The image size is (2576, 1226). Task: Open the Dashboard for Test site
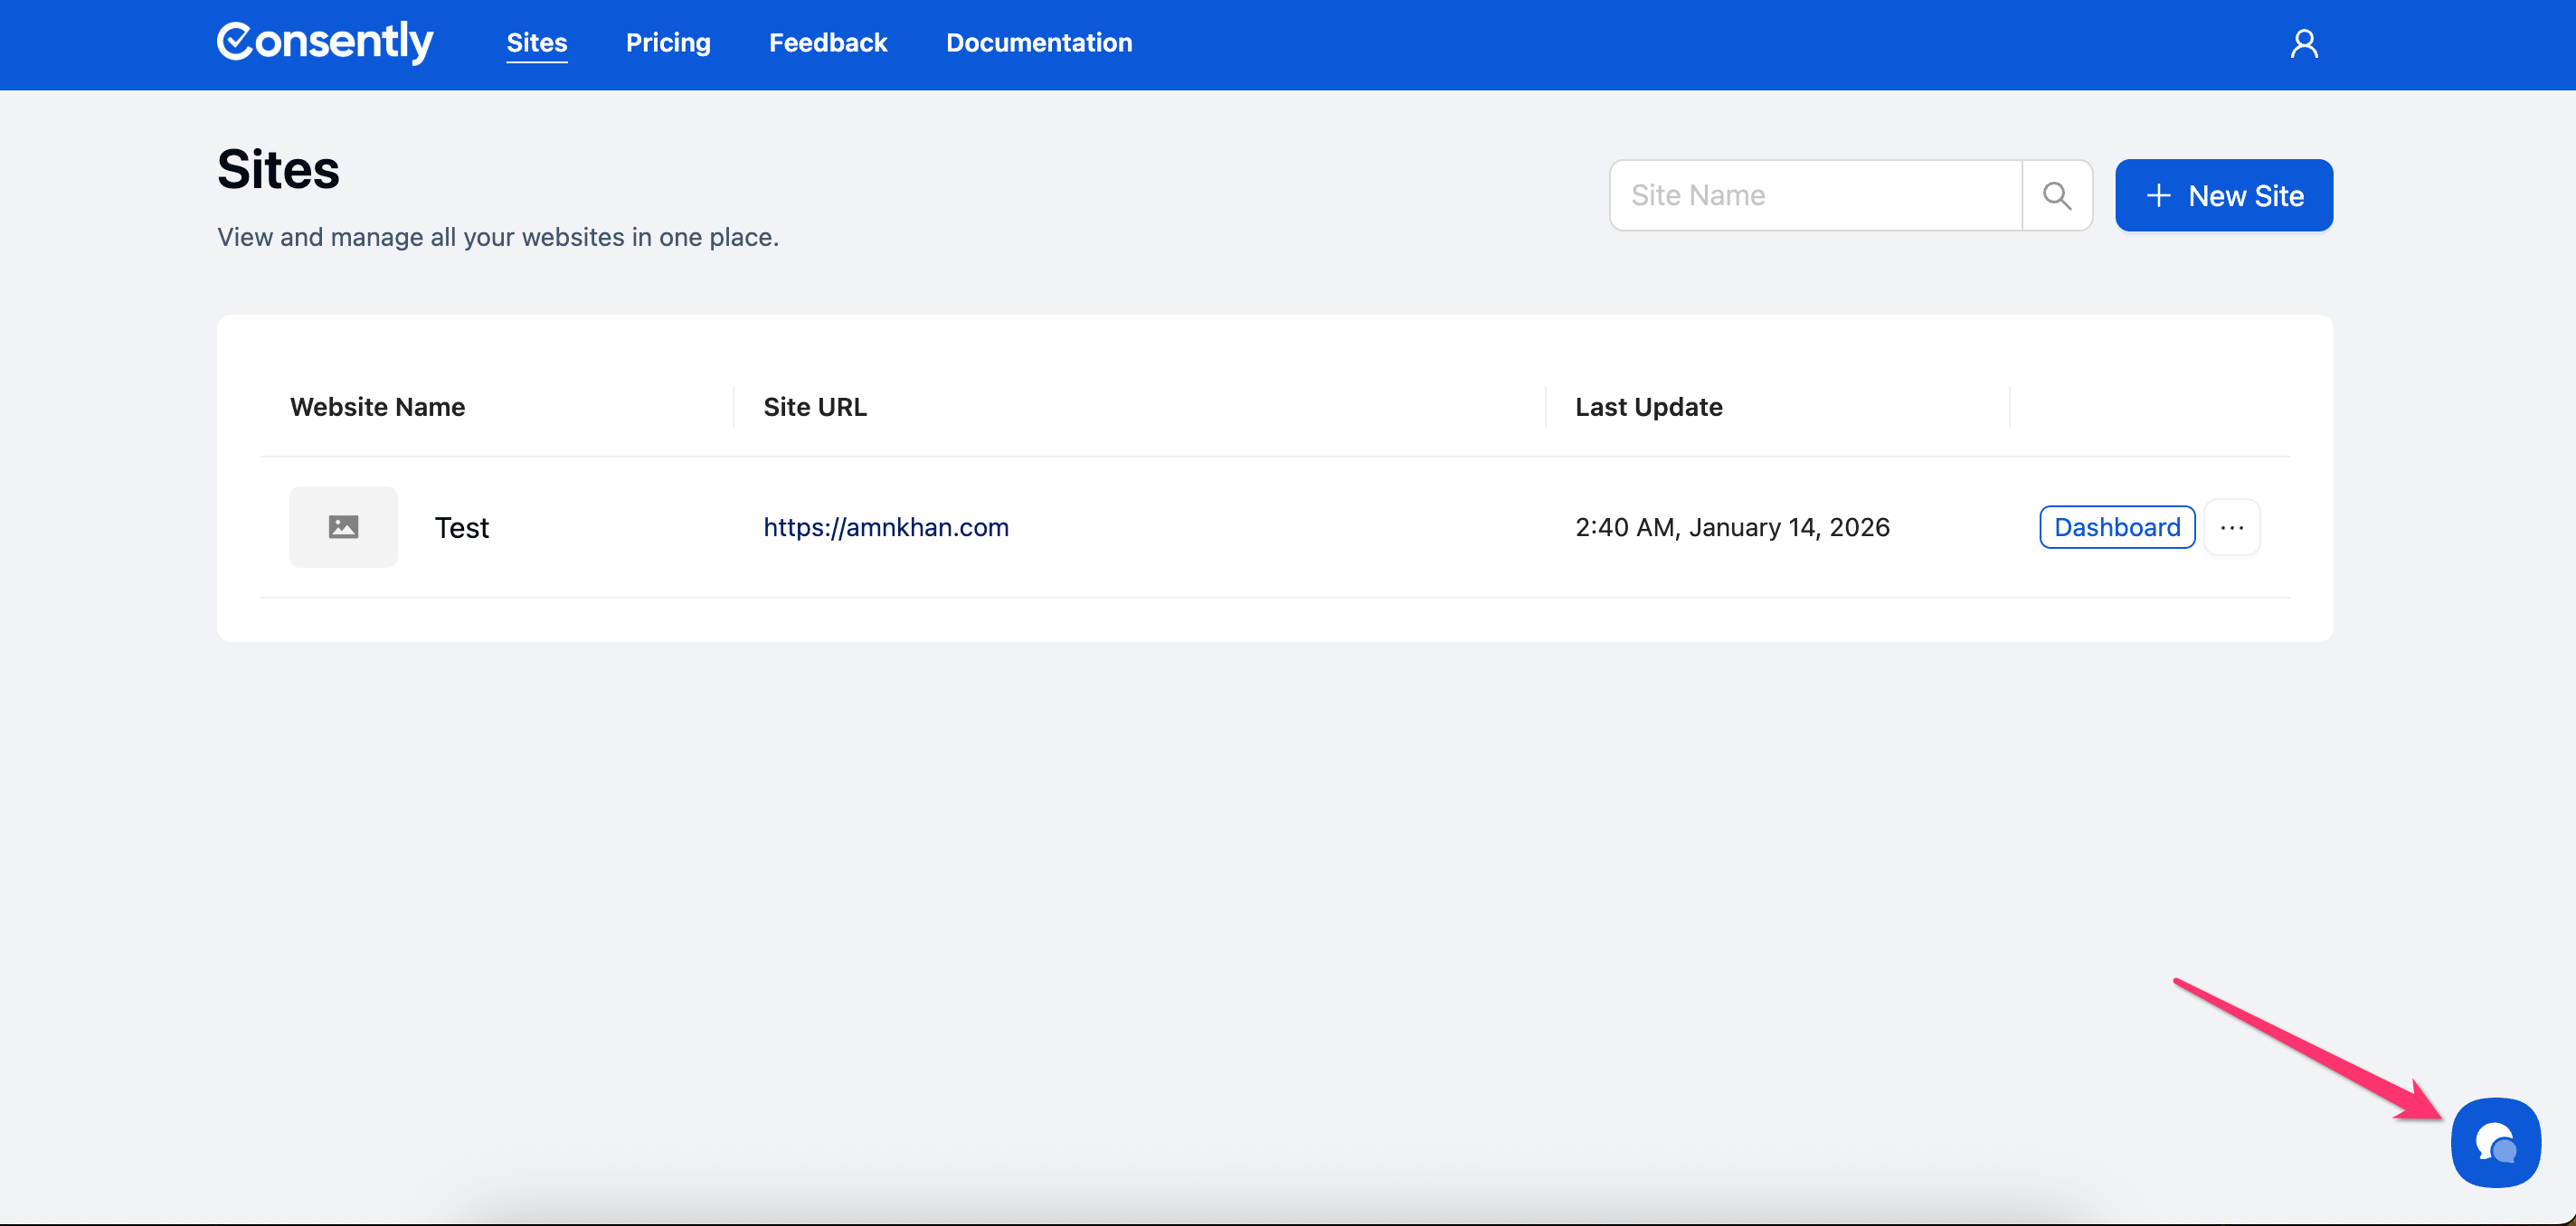click(x=2116, y=527)
